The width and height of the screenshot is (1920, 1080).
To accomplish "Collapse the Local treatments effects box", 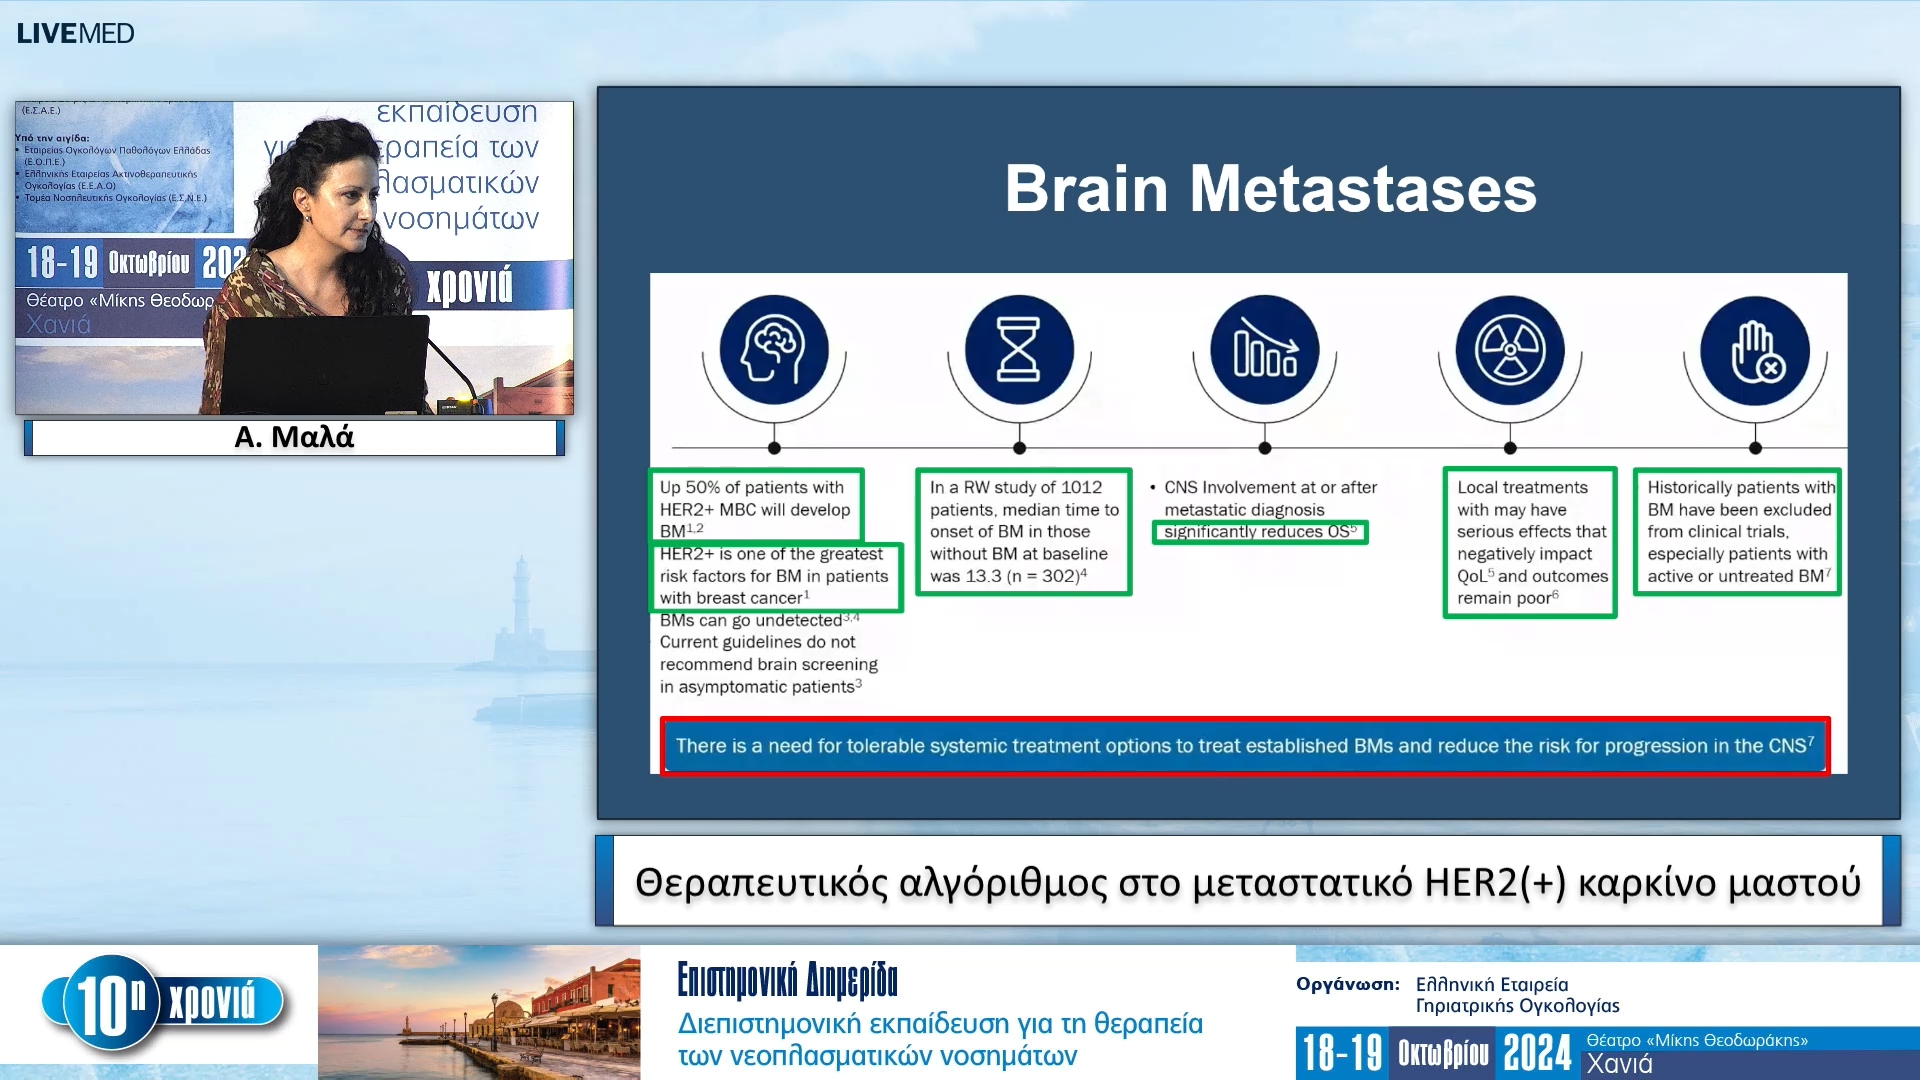I will pyautogui.click(x=1529, y=543).
